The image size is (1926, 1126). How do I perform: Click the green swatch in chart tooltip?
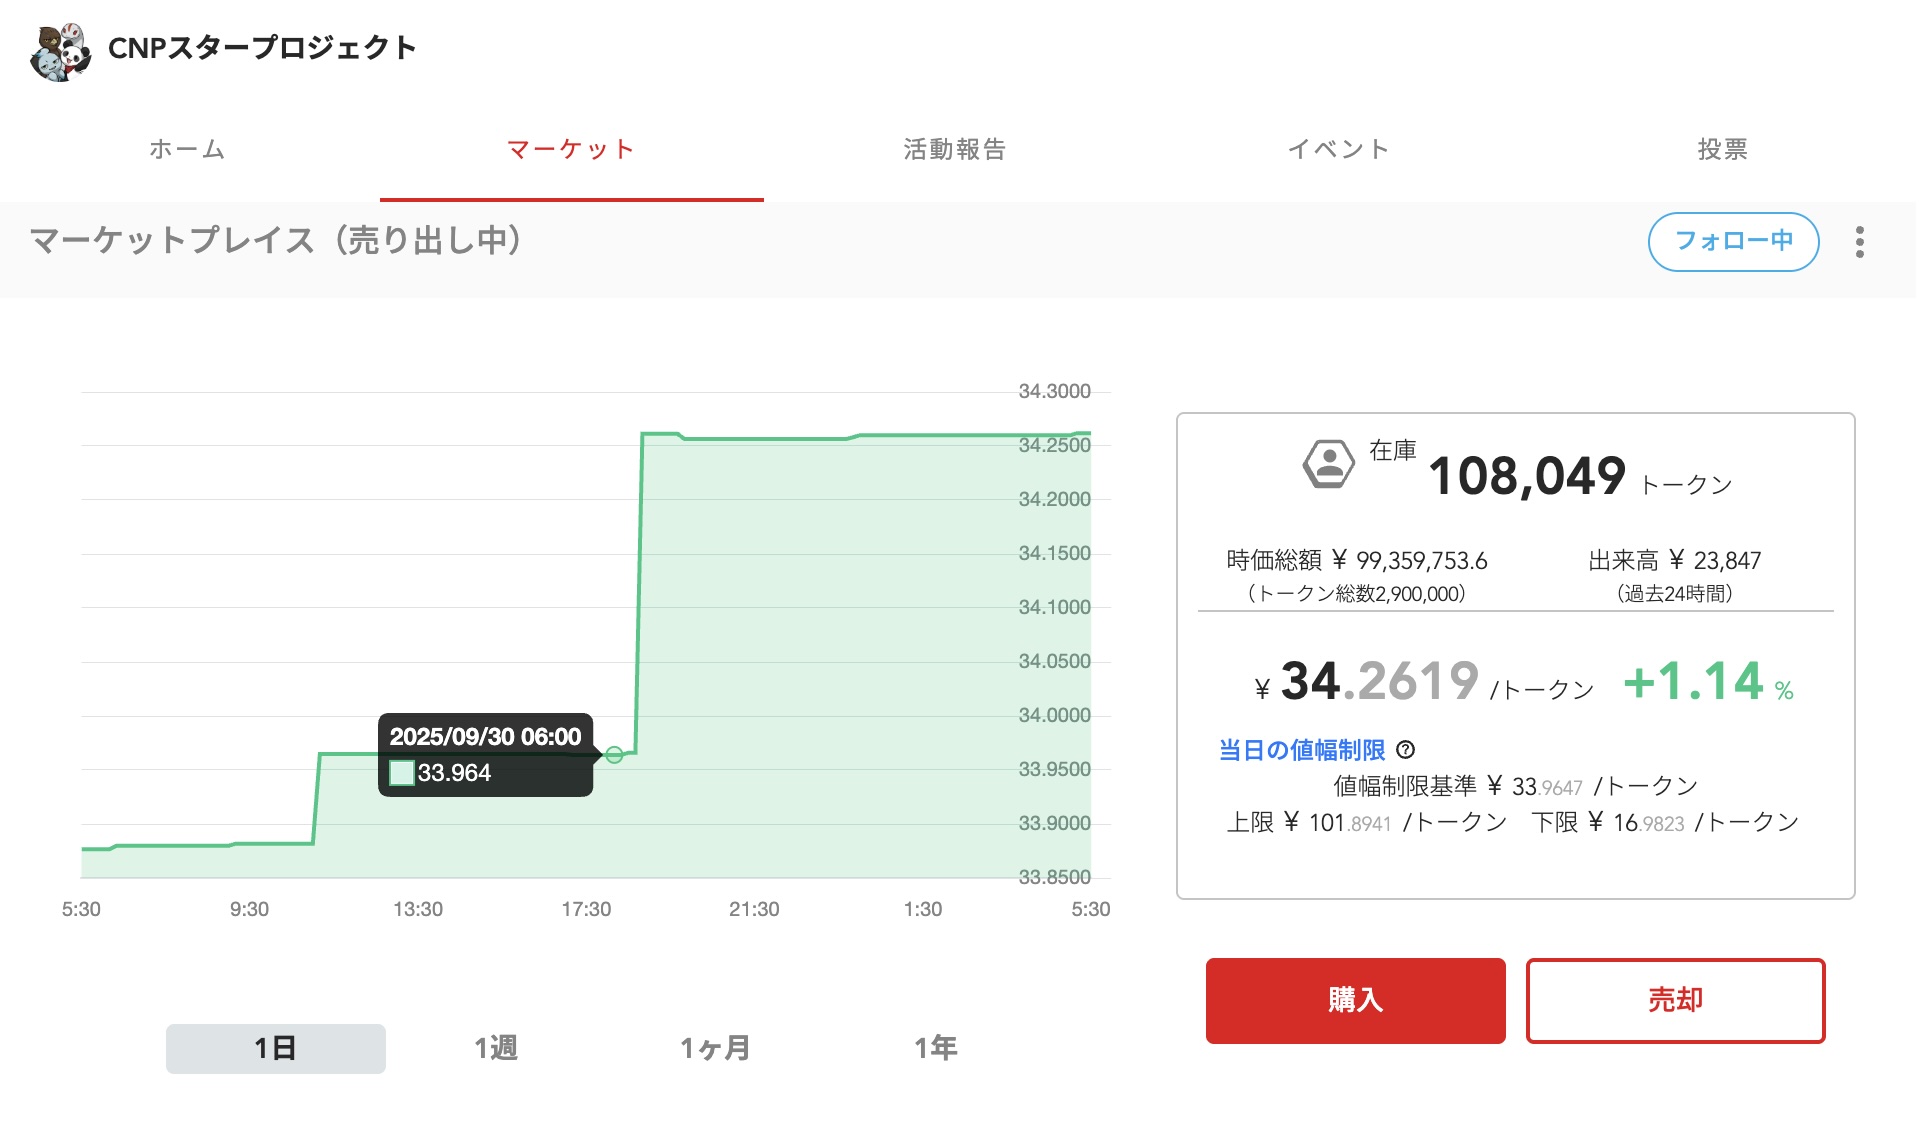[x=402, y=773]
